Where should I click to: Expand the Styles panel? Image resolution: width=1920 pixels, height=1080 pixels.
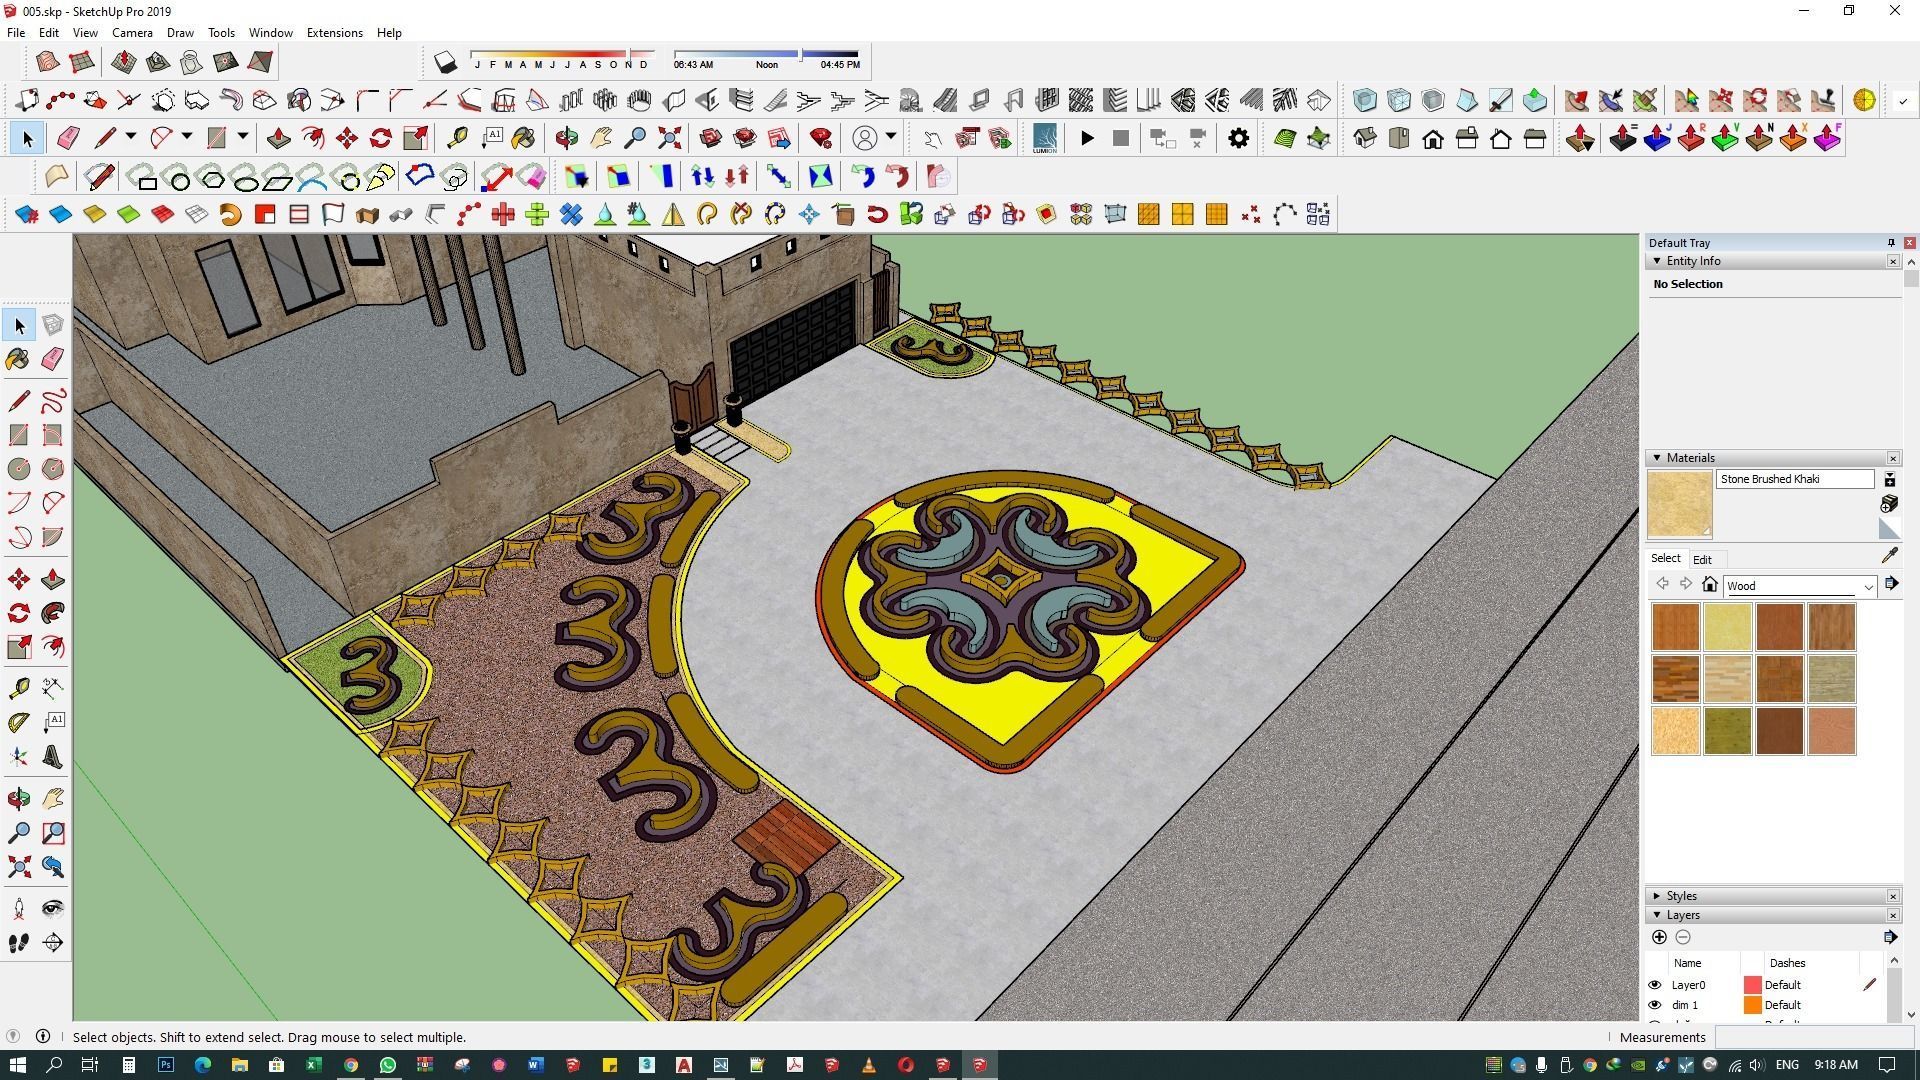pyautogui.click(x=1657, y=896)
